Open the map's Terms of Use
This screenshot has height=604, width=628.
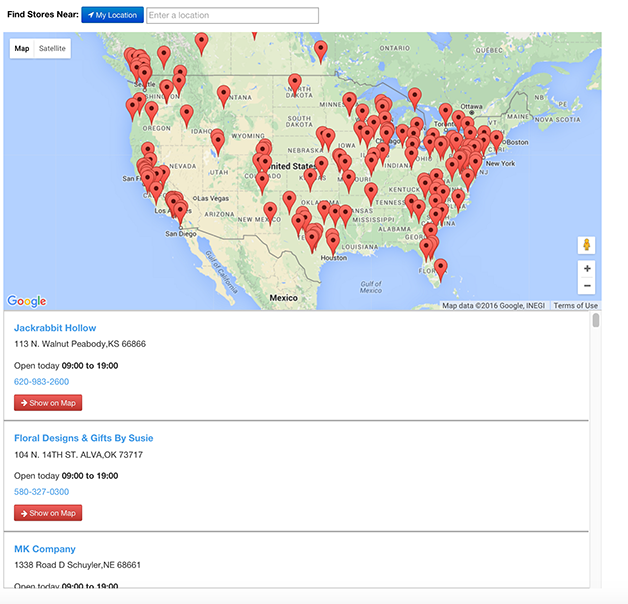coord(576,306)
